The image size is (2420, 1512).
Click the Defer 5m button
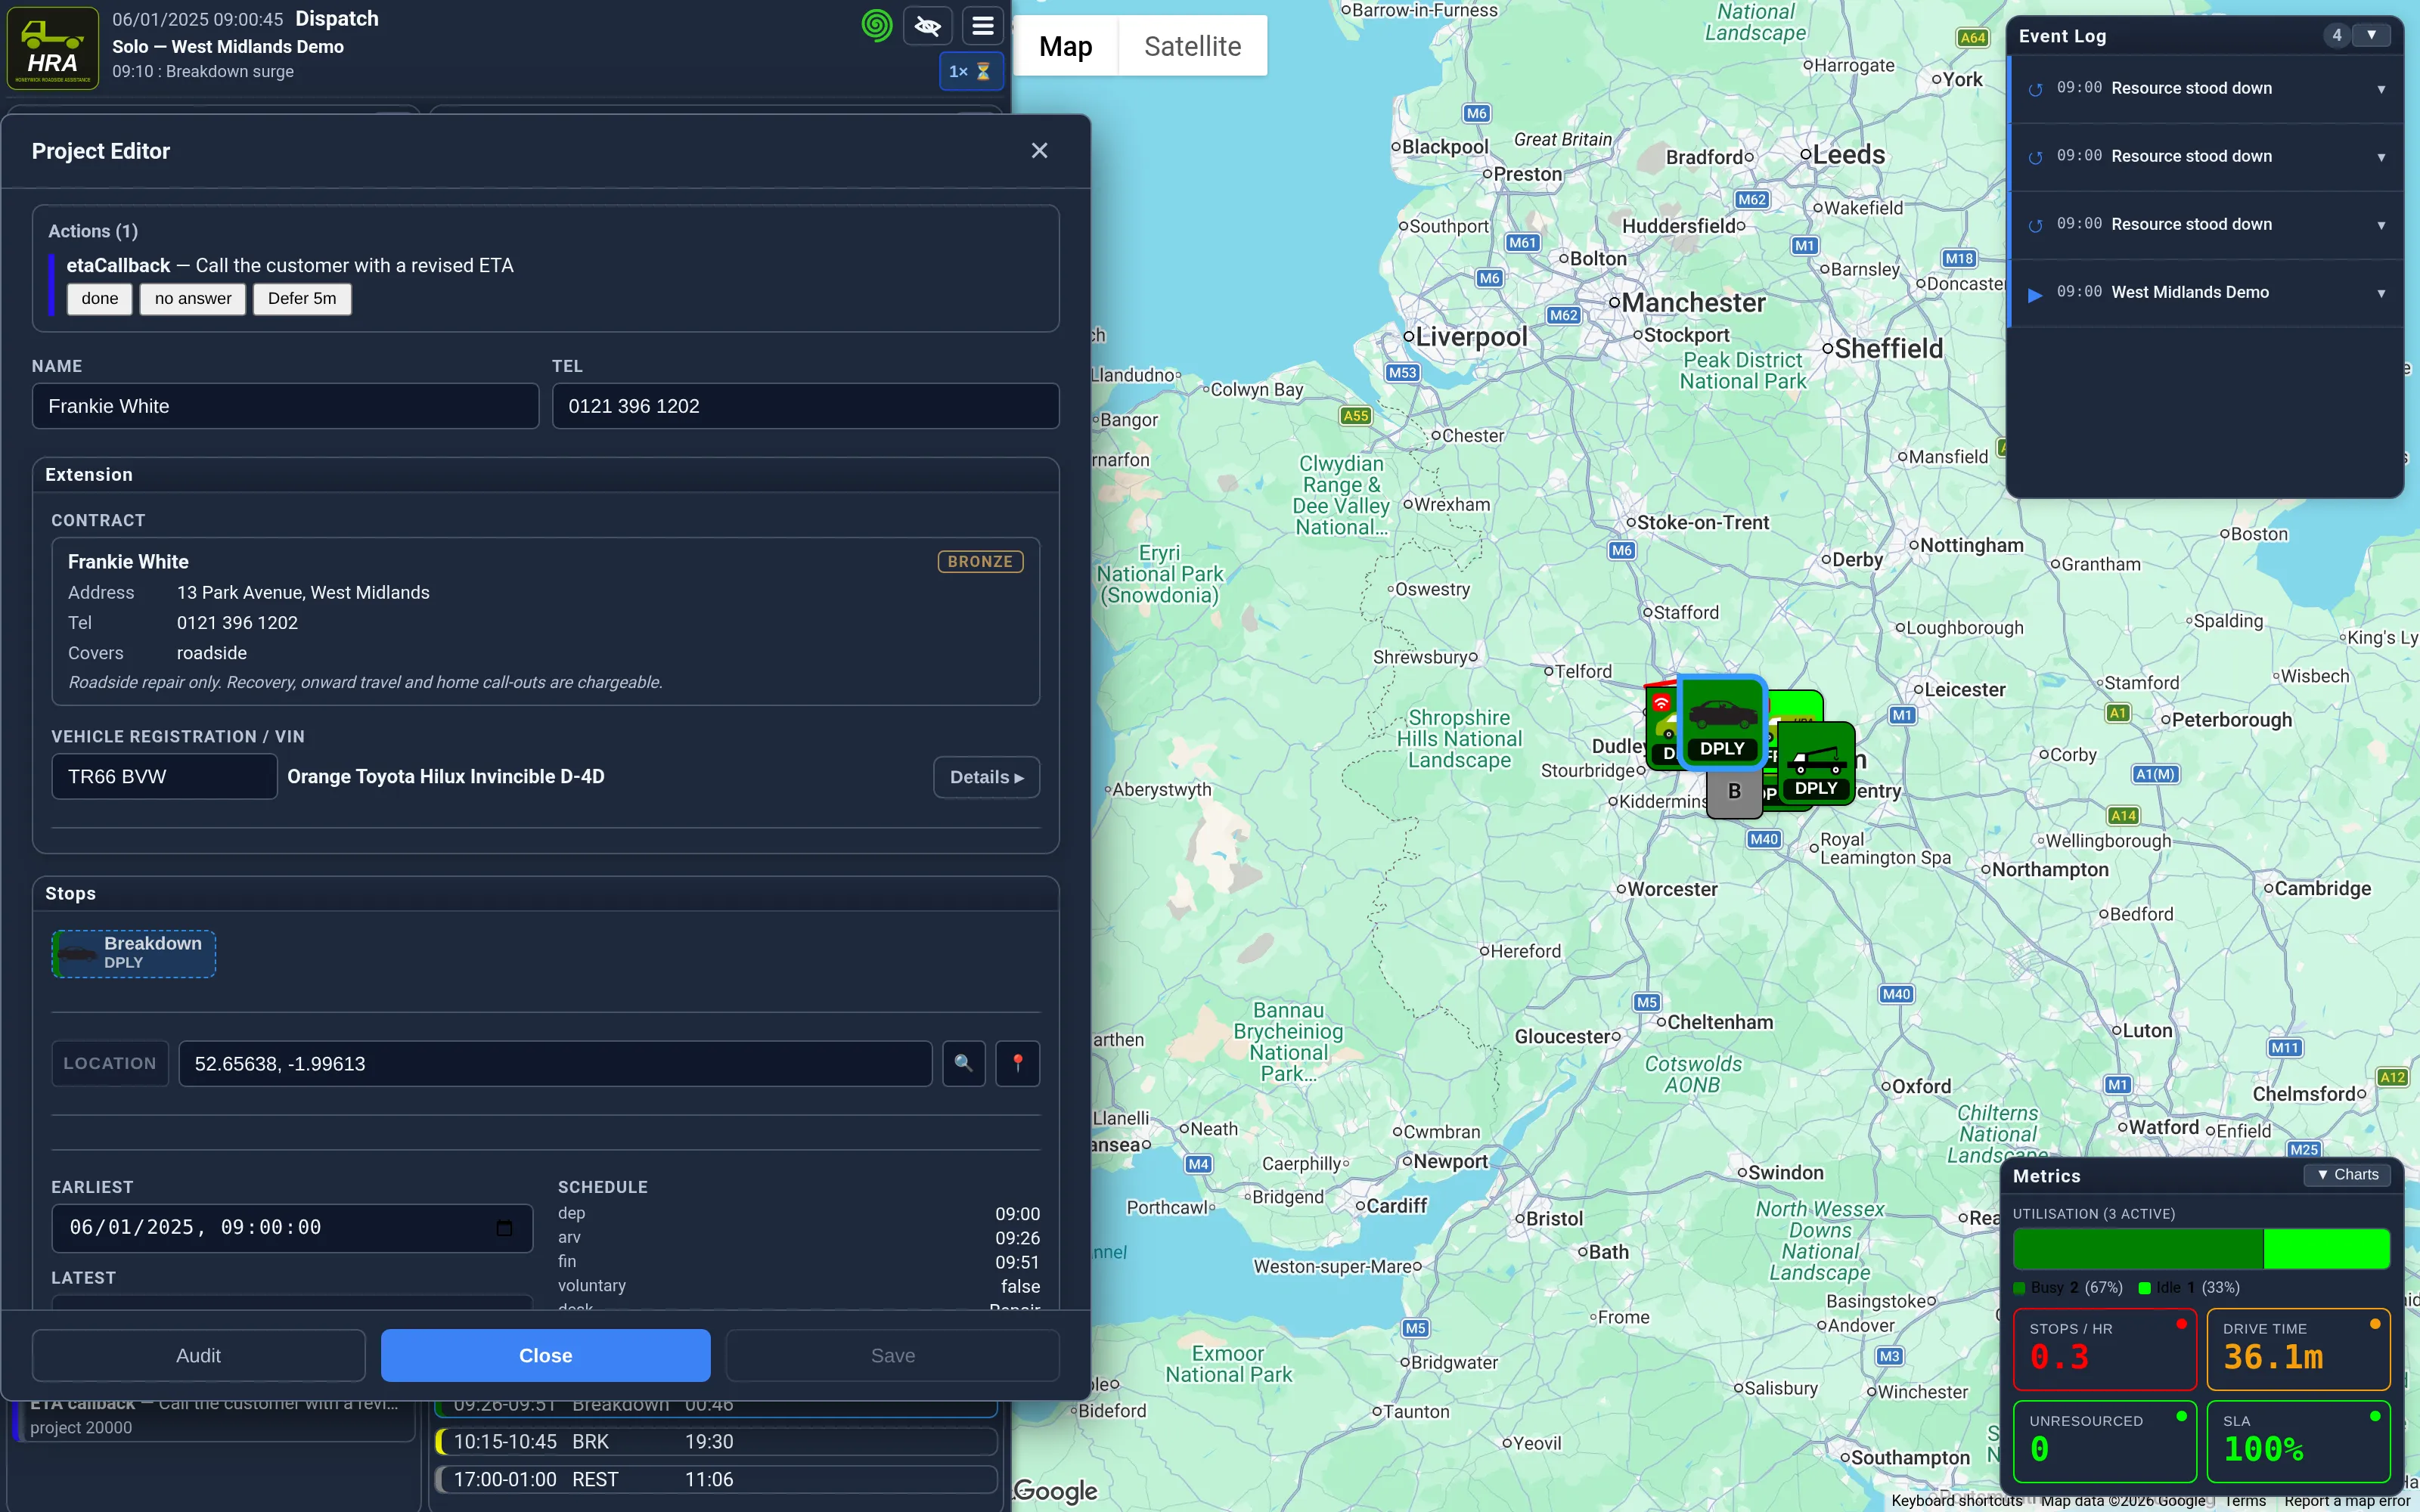tap(302, 299)
